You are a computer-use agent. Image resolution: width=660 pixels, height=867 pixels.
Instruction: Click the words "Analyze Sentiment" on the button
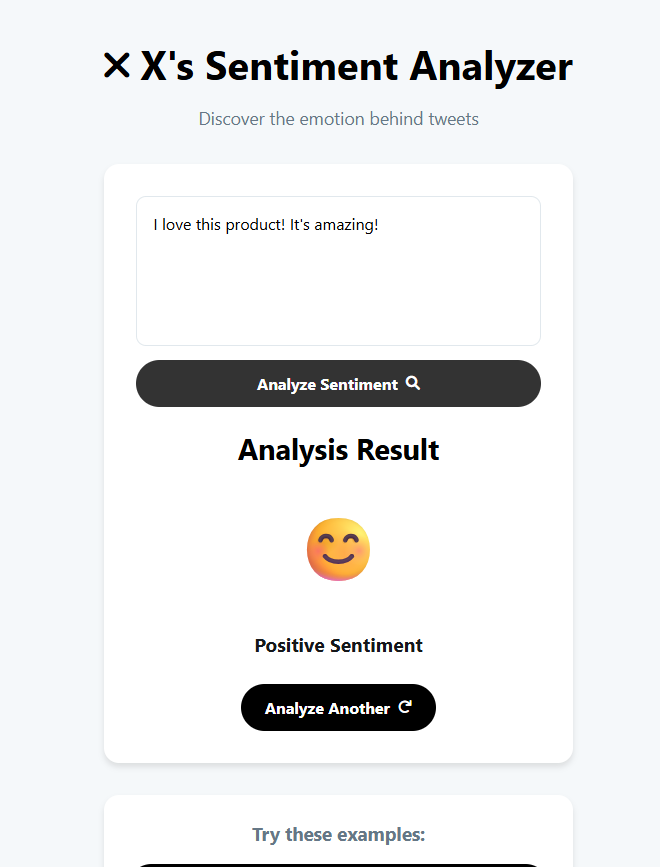tap(327, 384)
